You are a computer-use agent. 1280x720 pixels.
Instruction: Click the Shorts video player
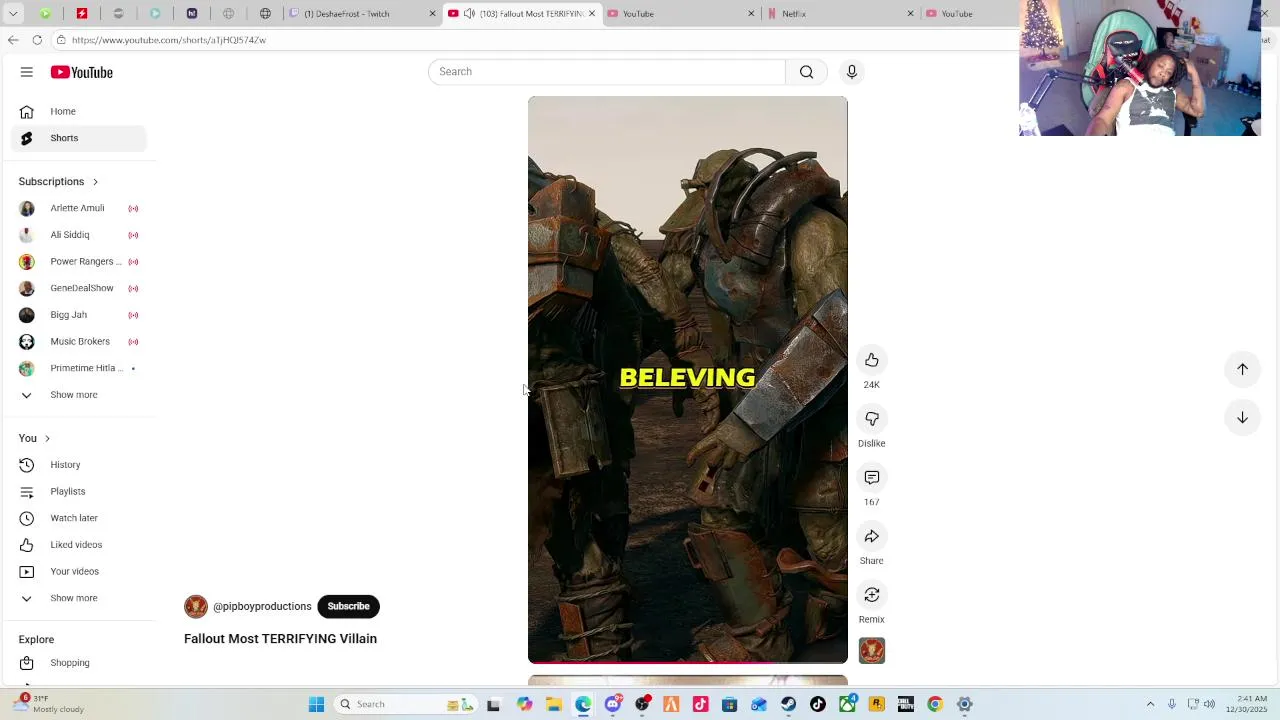click(688, 380)
